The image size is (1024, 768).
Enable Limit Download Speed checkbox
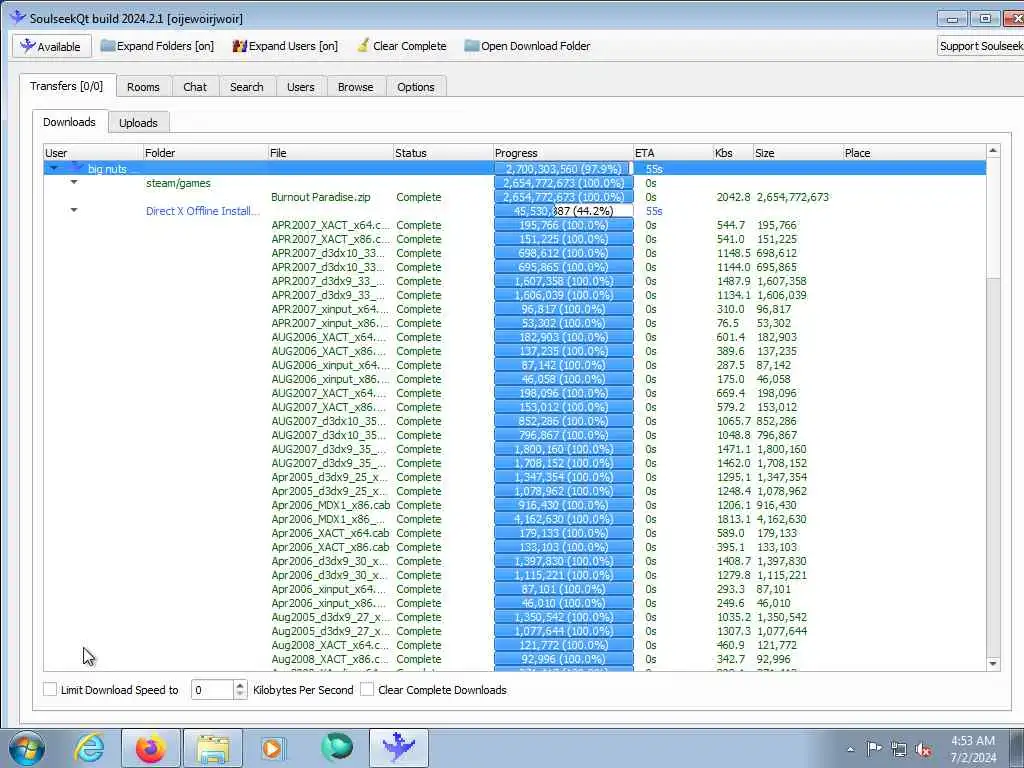coord(50,689)
